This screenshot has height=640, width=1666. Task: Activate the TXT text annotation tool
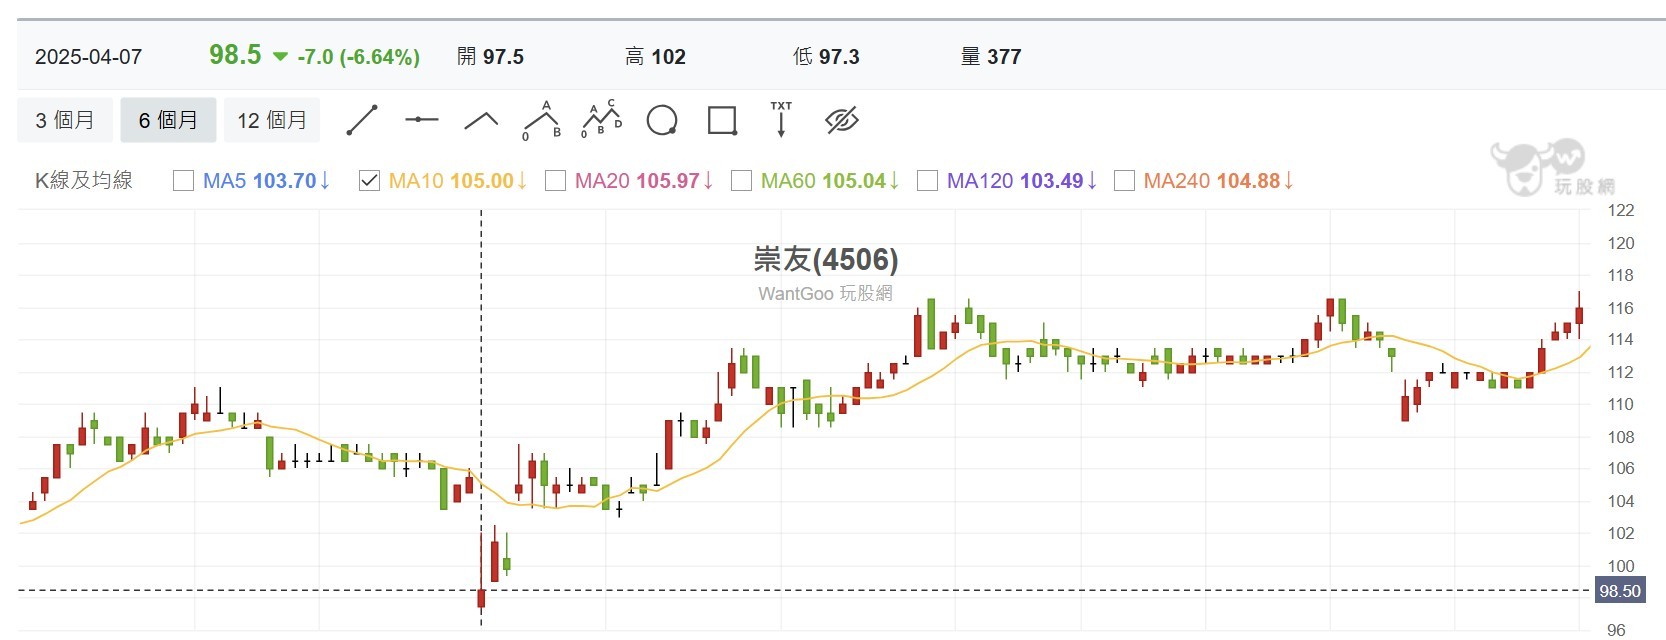tap(781, 119)
